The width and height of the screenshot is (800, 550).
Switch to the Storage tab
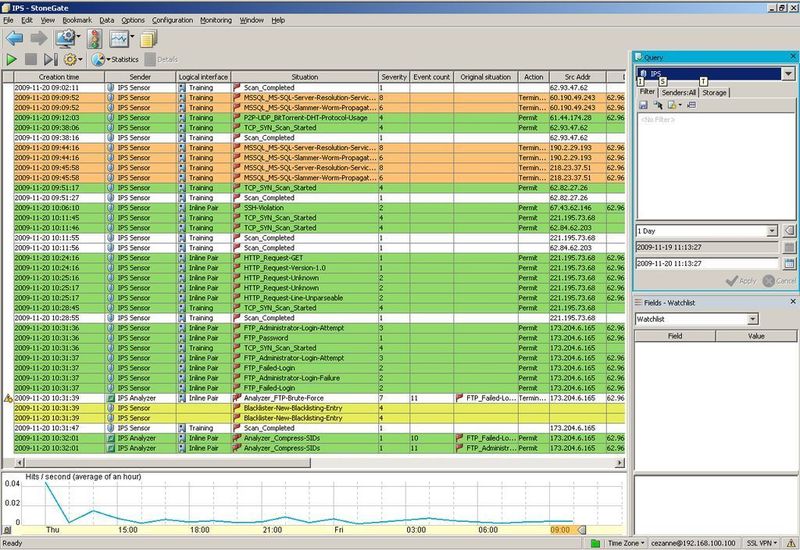click(x=714, y=92)
